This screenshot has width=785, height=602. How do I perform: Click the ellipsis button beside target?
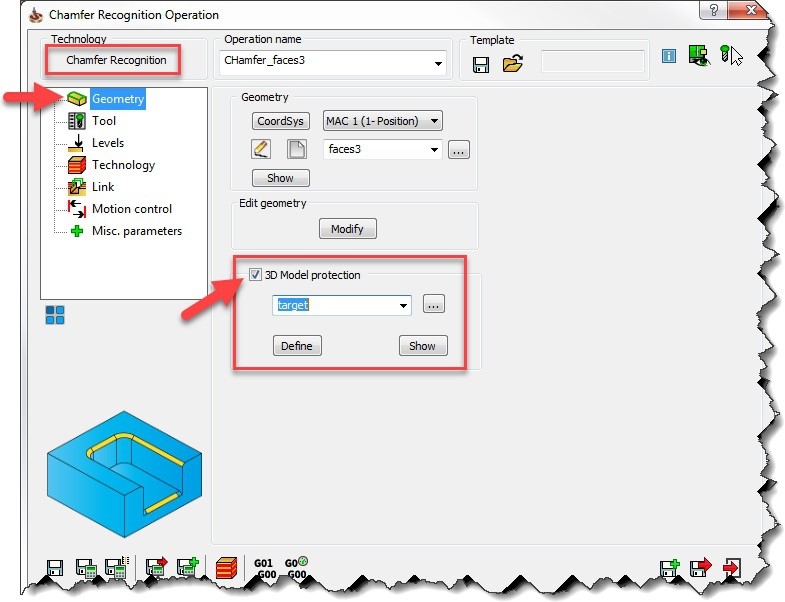(x=434, y=304)
